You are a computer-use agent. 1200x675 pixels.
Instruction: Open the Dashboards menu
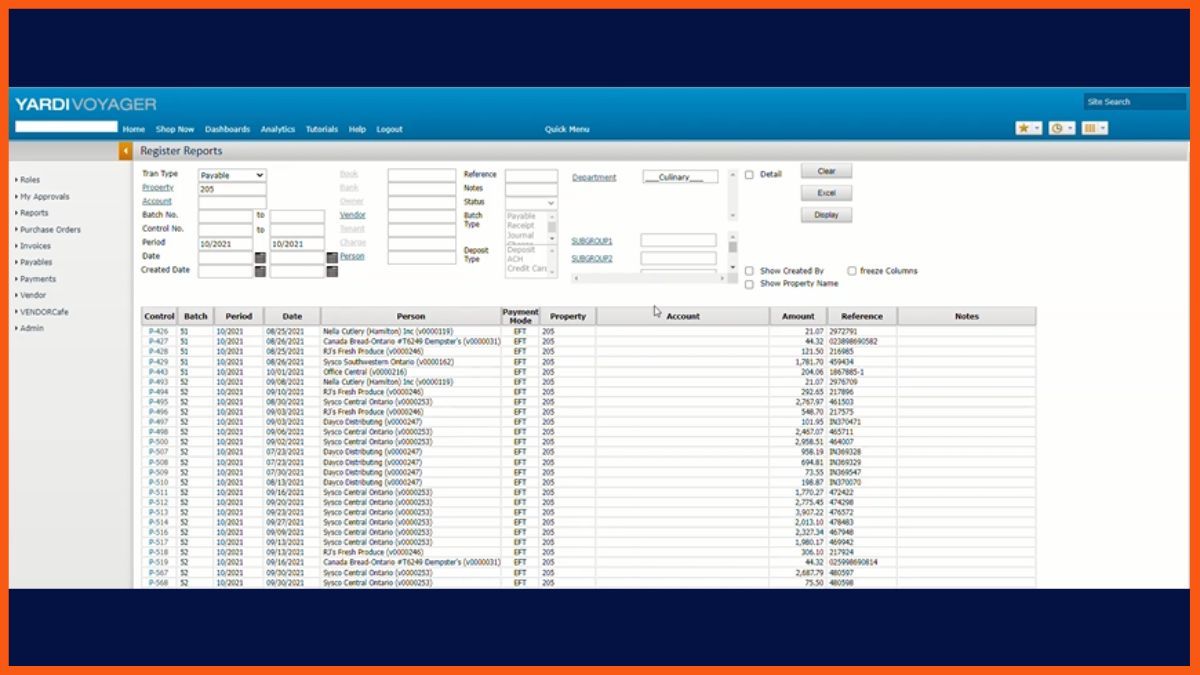click(x=227, y=129)
